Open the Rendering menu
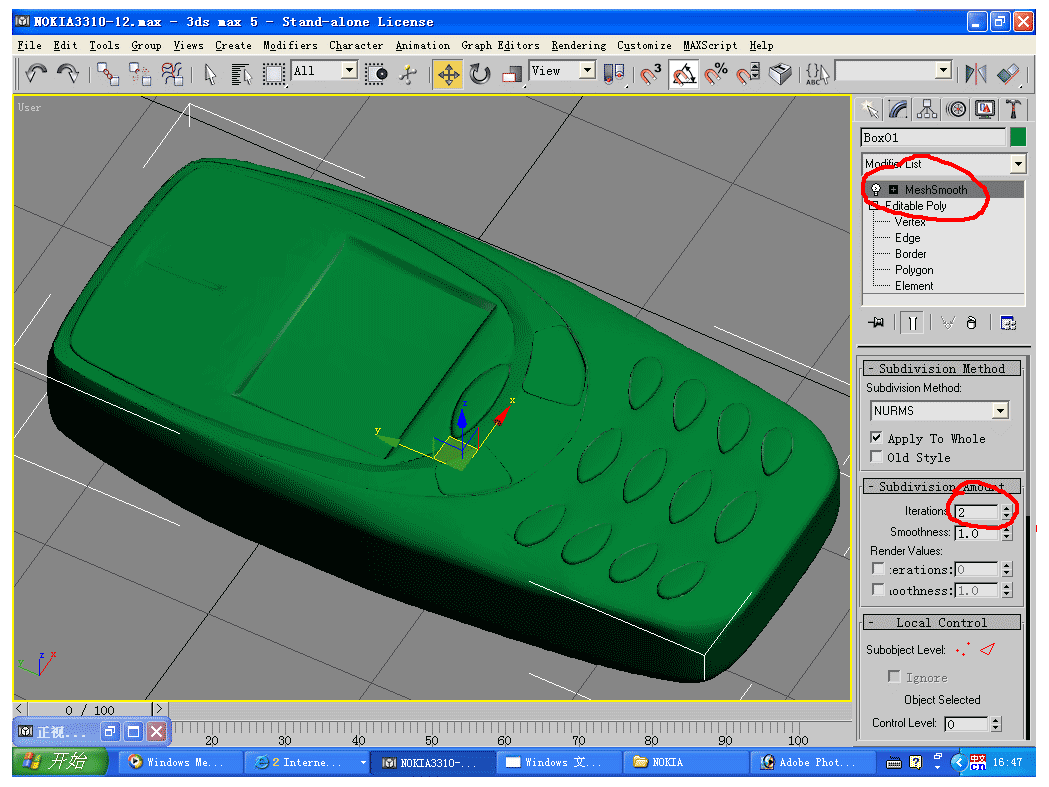The image size is (1049, 787). coord(579,46)
